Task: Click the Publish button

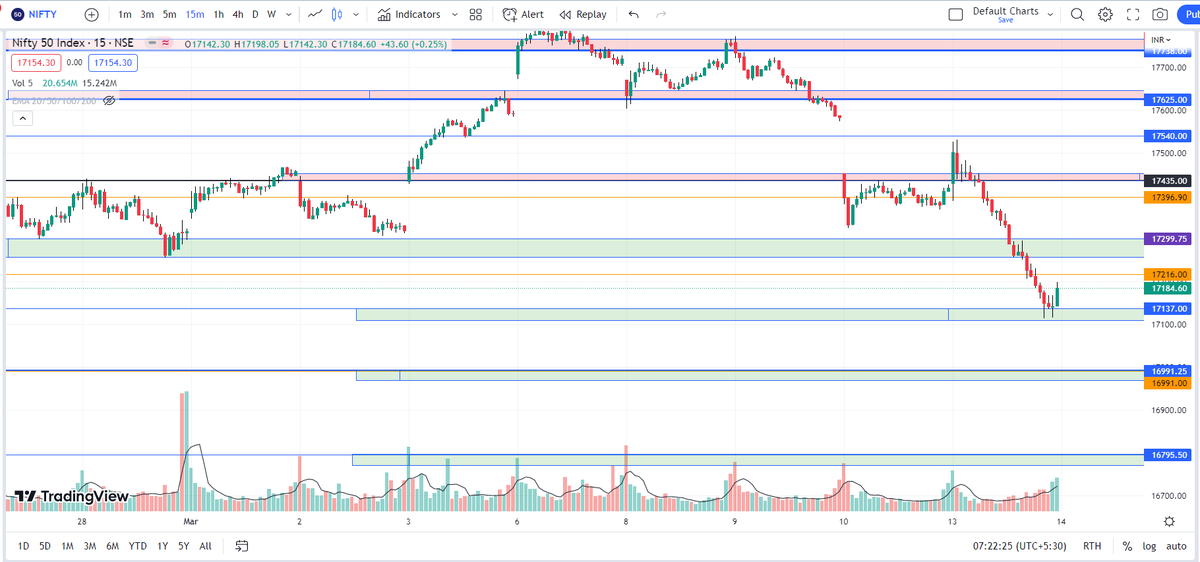Action: (1190, 14)
